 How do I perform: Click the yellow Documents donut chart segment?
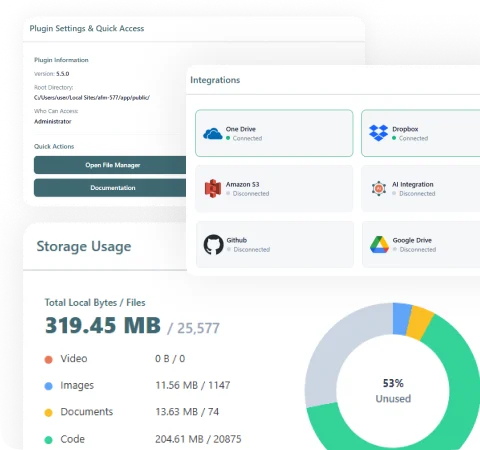click(419, 323)
